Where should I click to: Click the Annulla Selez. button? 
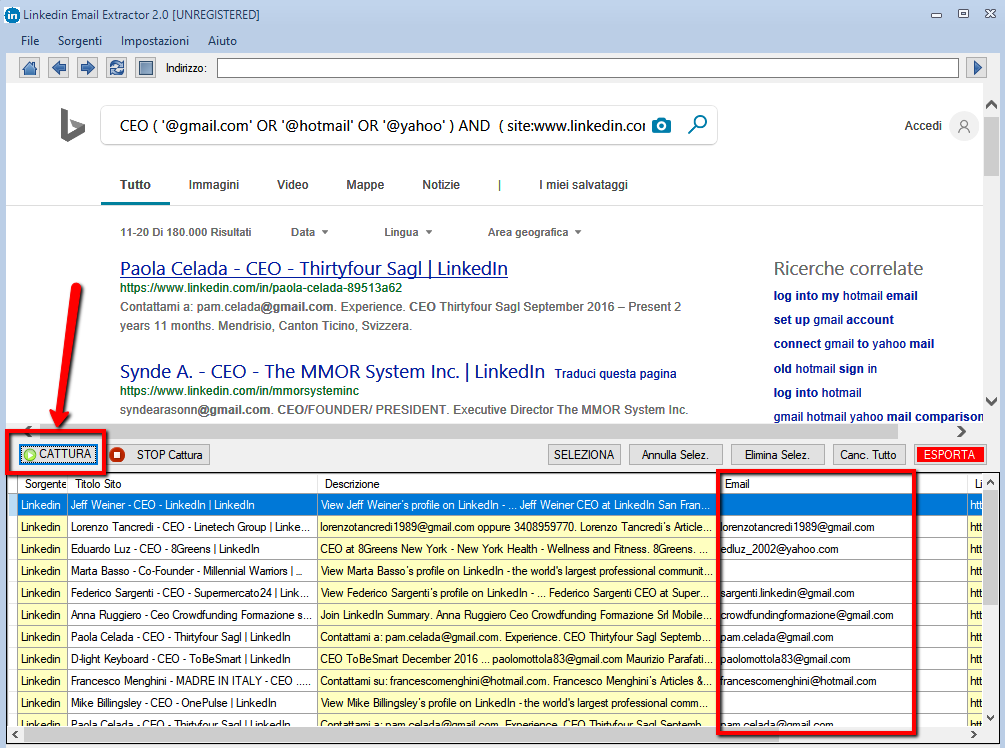(x=676, y=455)
